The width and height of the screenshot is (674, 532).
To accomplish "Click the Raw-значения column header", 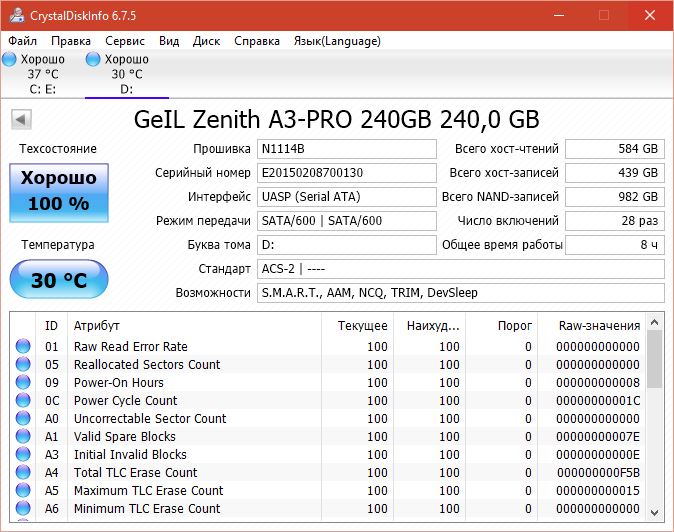I will tap(592, 326).
